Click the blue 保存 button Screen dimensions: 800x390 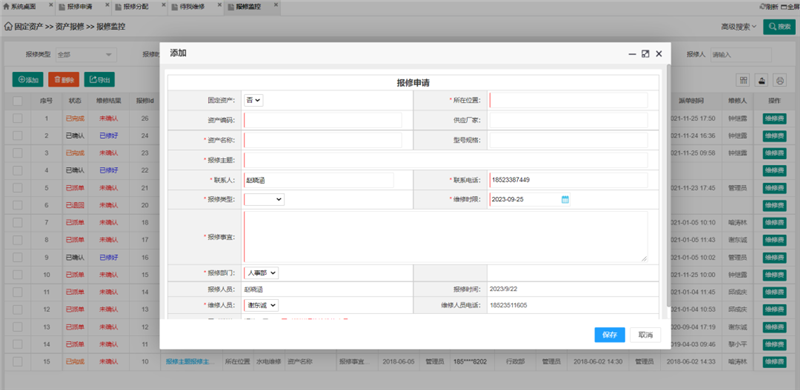tap(610, 335)
